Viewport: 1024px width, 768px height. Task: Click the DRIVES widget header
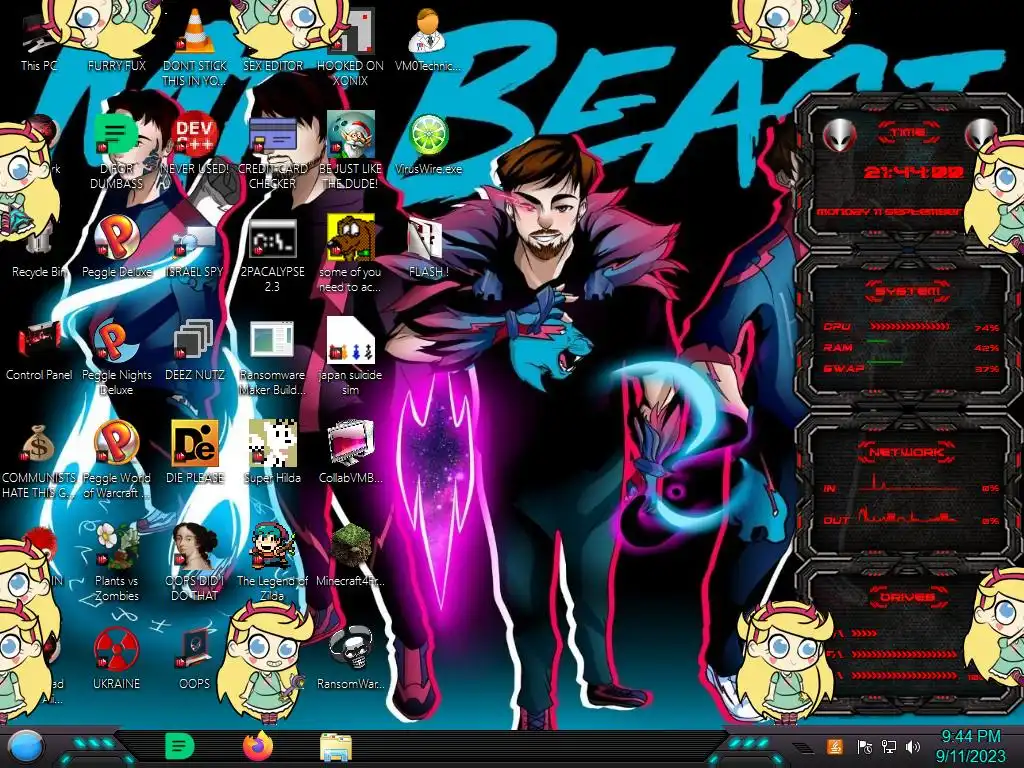pos(908,597)
